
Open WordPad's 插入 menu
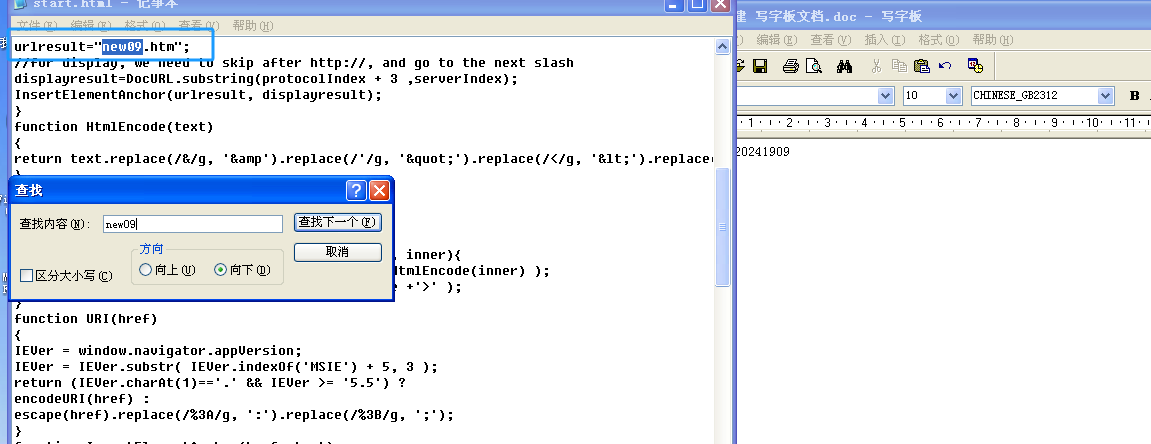click(885, 40)
